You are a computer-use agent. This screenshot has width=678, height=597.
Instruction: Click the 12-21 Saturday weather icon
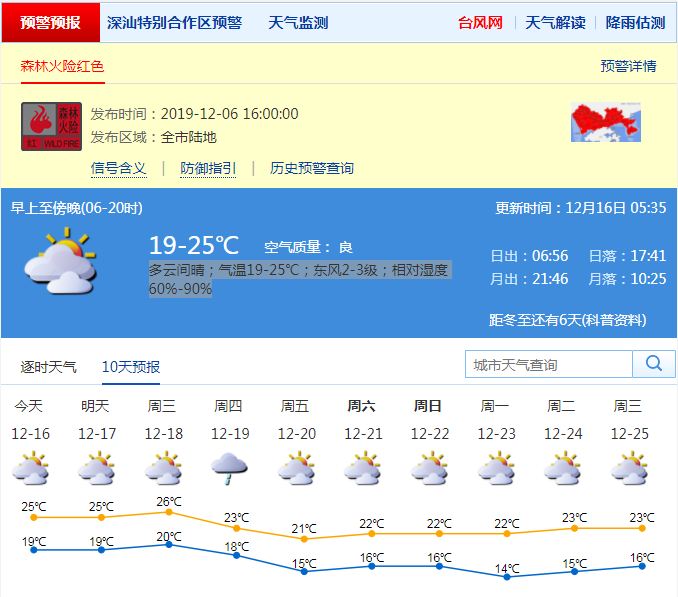[x=362, y=467]
